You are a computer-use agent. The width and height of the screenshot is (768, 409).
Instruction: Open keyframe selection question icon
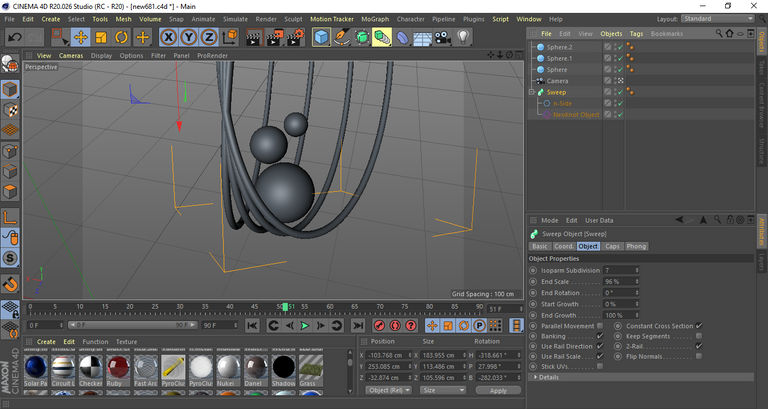point(411,325)
